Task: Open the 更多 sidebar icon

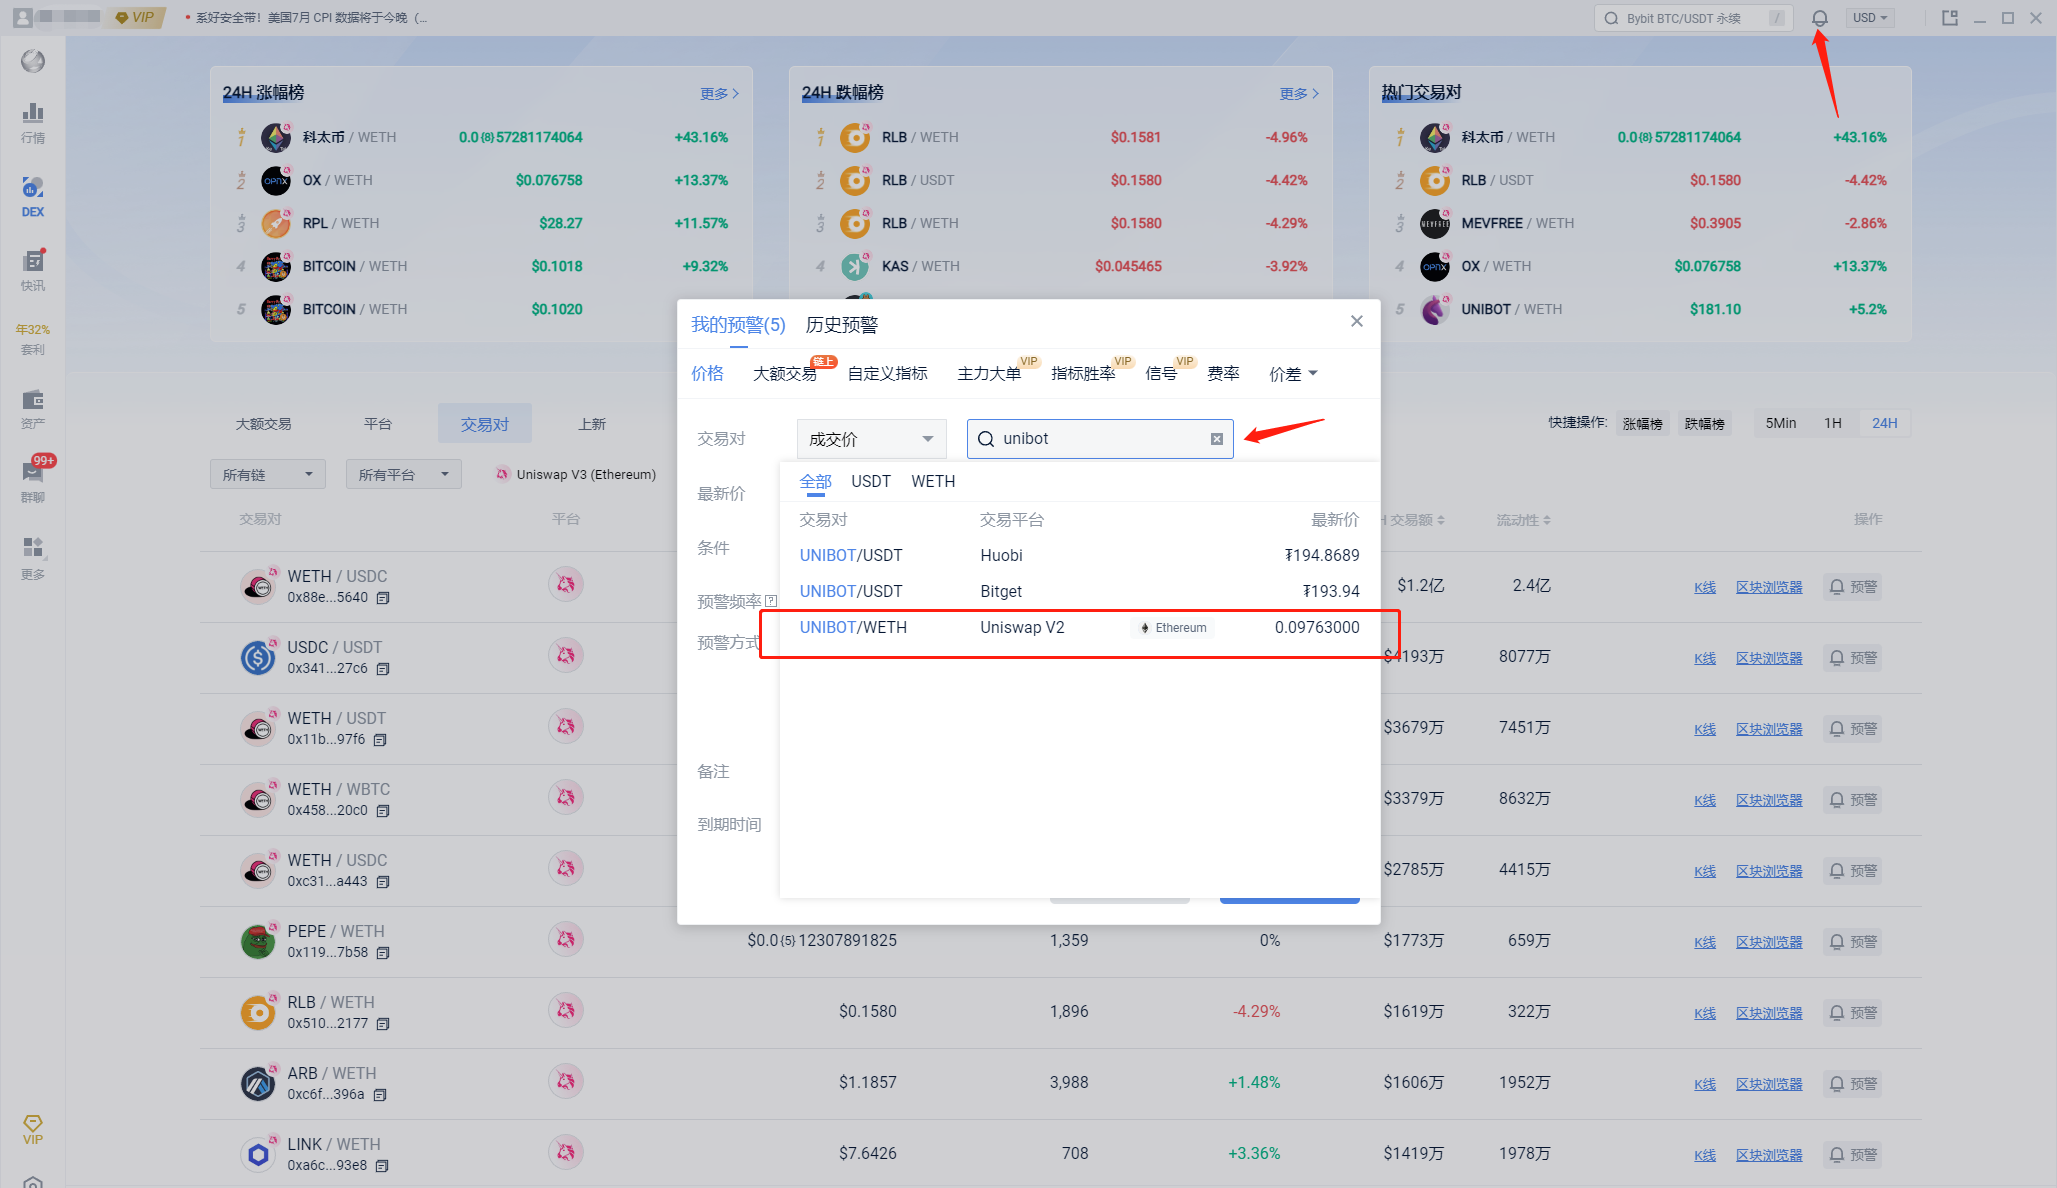Action: (33, 558)
